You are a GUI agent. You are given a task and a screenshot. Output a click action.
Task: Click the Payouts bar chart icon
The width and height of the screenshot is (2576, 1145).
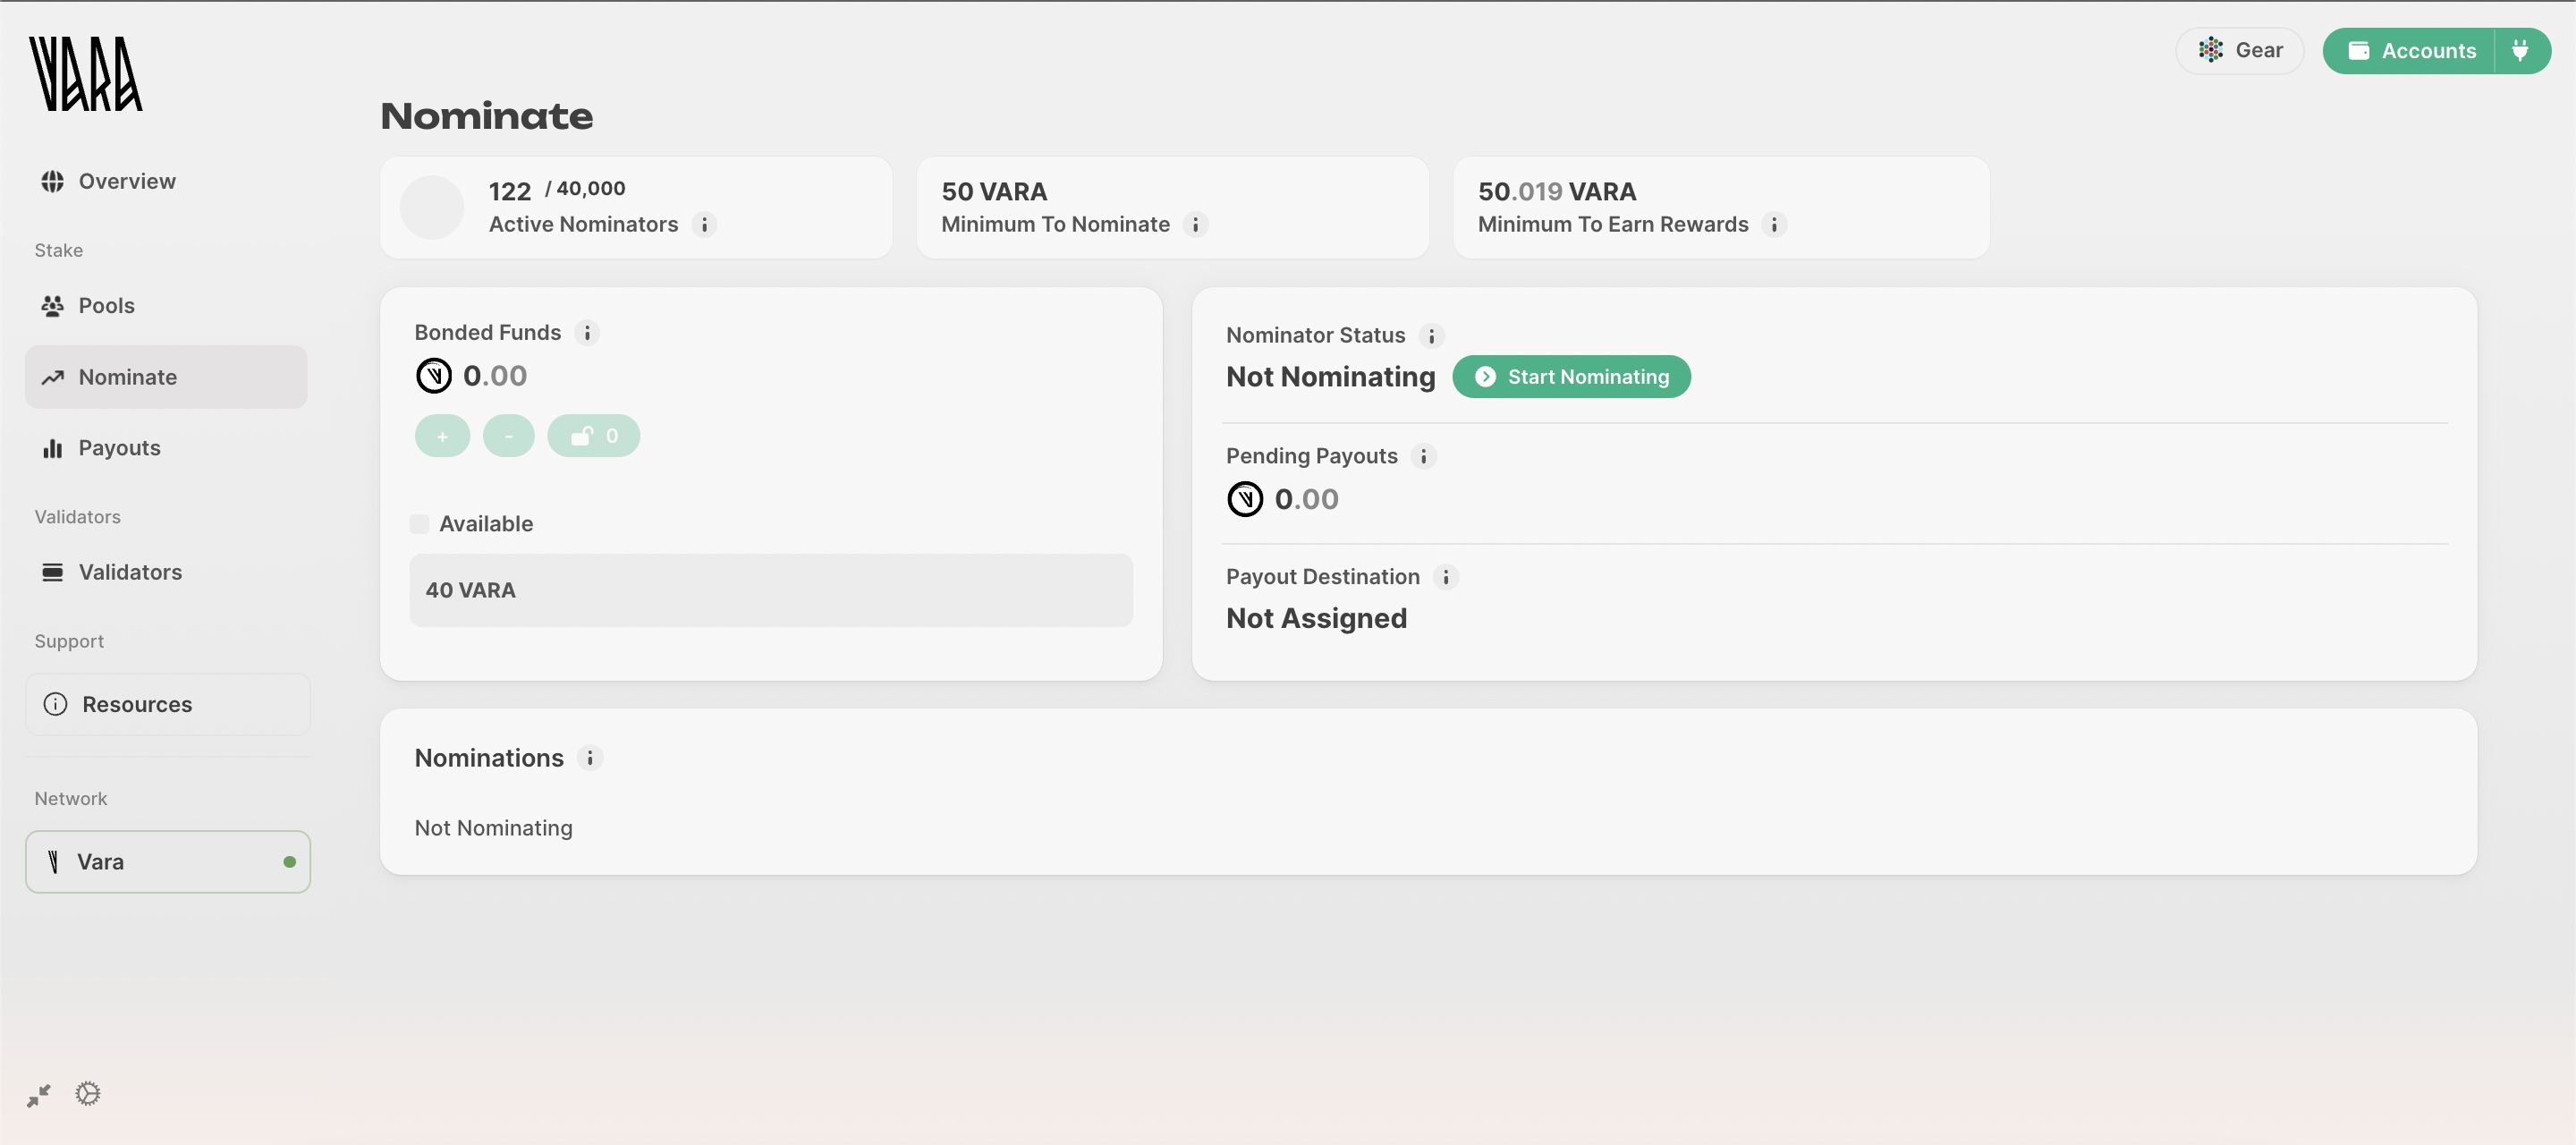coord(53,448)
